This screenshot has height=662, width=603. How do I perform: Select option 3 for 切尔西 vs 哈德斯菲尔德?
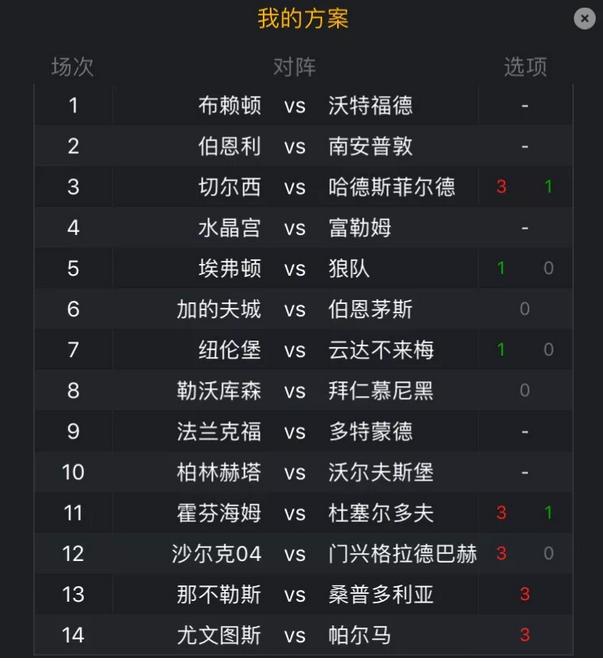pos(501,187)
